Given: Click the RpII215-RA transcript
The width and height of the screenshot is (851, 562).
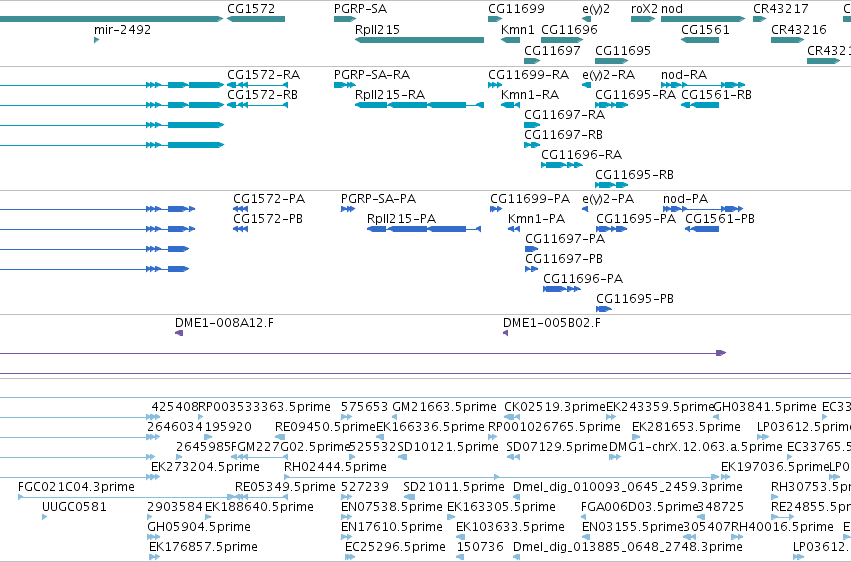Looking at the screenshot, I should (x=419, y=105).
